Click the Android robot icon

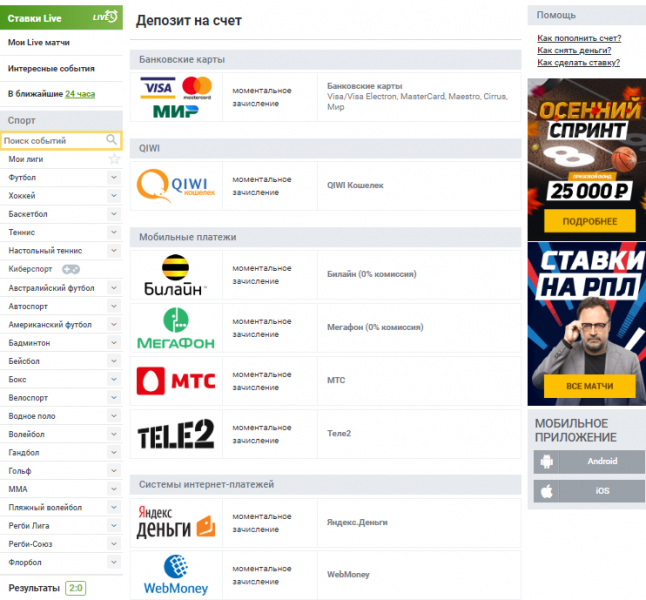click(x=546, y=462)
